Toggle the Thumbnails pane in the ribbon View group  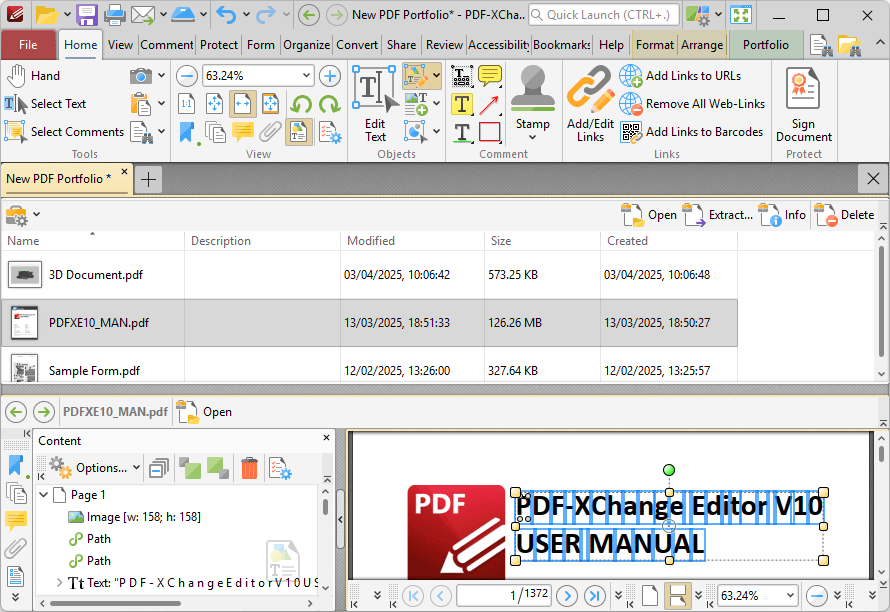215,132
